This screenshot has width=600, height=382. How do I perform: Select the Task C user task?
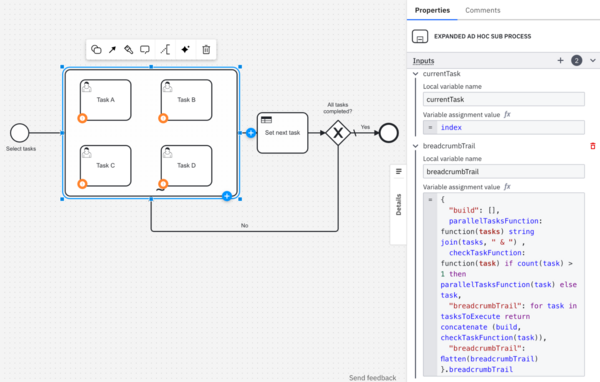[x=106, y=166]
